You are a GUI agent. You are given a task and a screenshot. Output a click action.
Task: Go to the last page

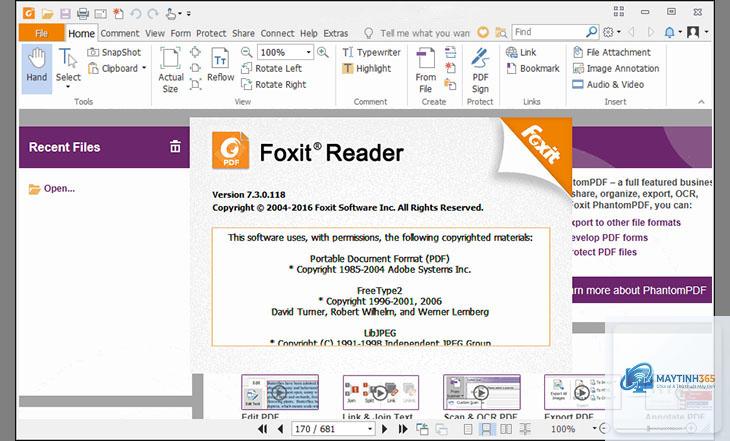(403, 429)
